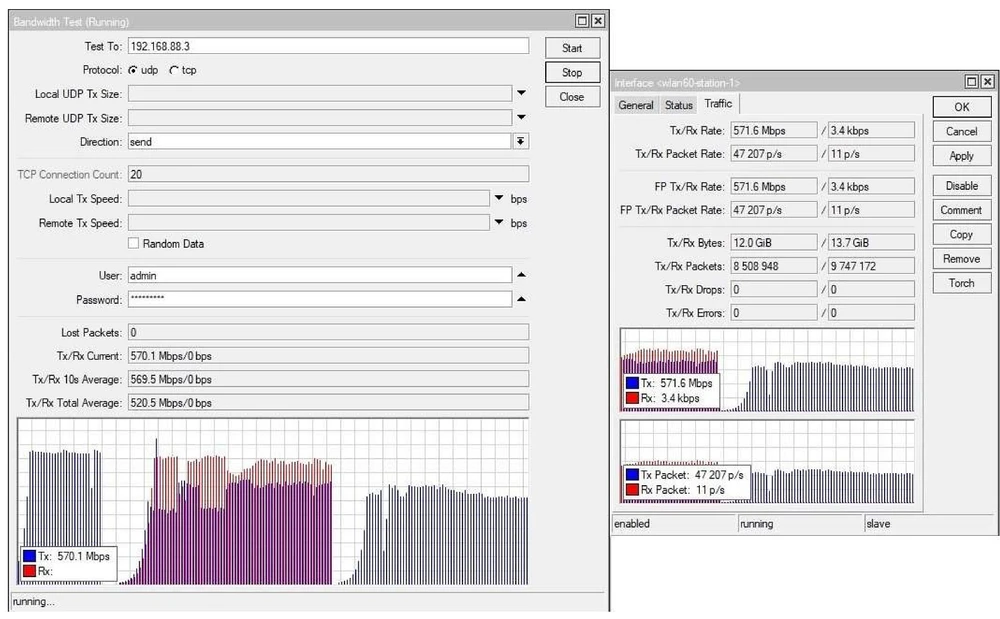Add a Comment to the interface
This screenshot has width=1000, height=619.
(x=960, y=210)
